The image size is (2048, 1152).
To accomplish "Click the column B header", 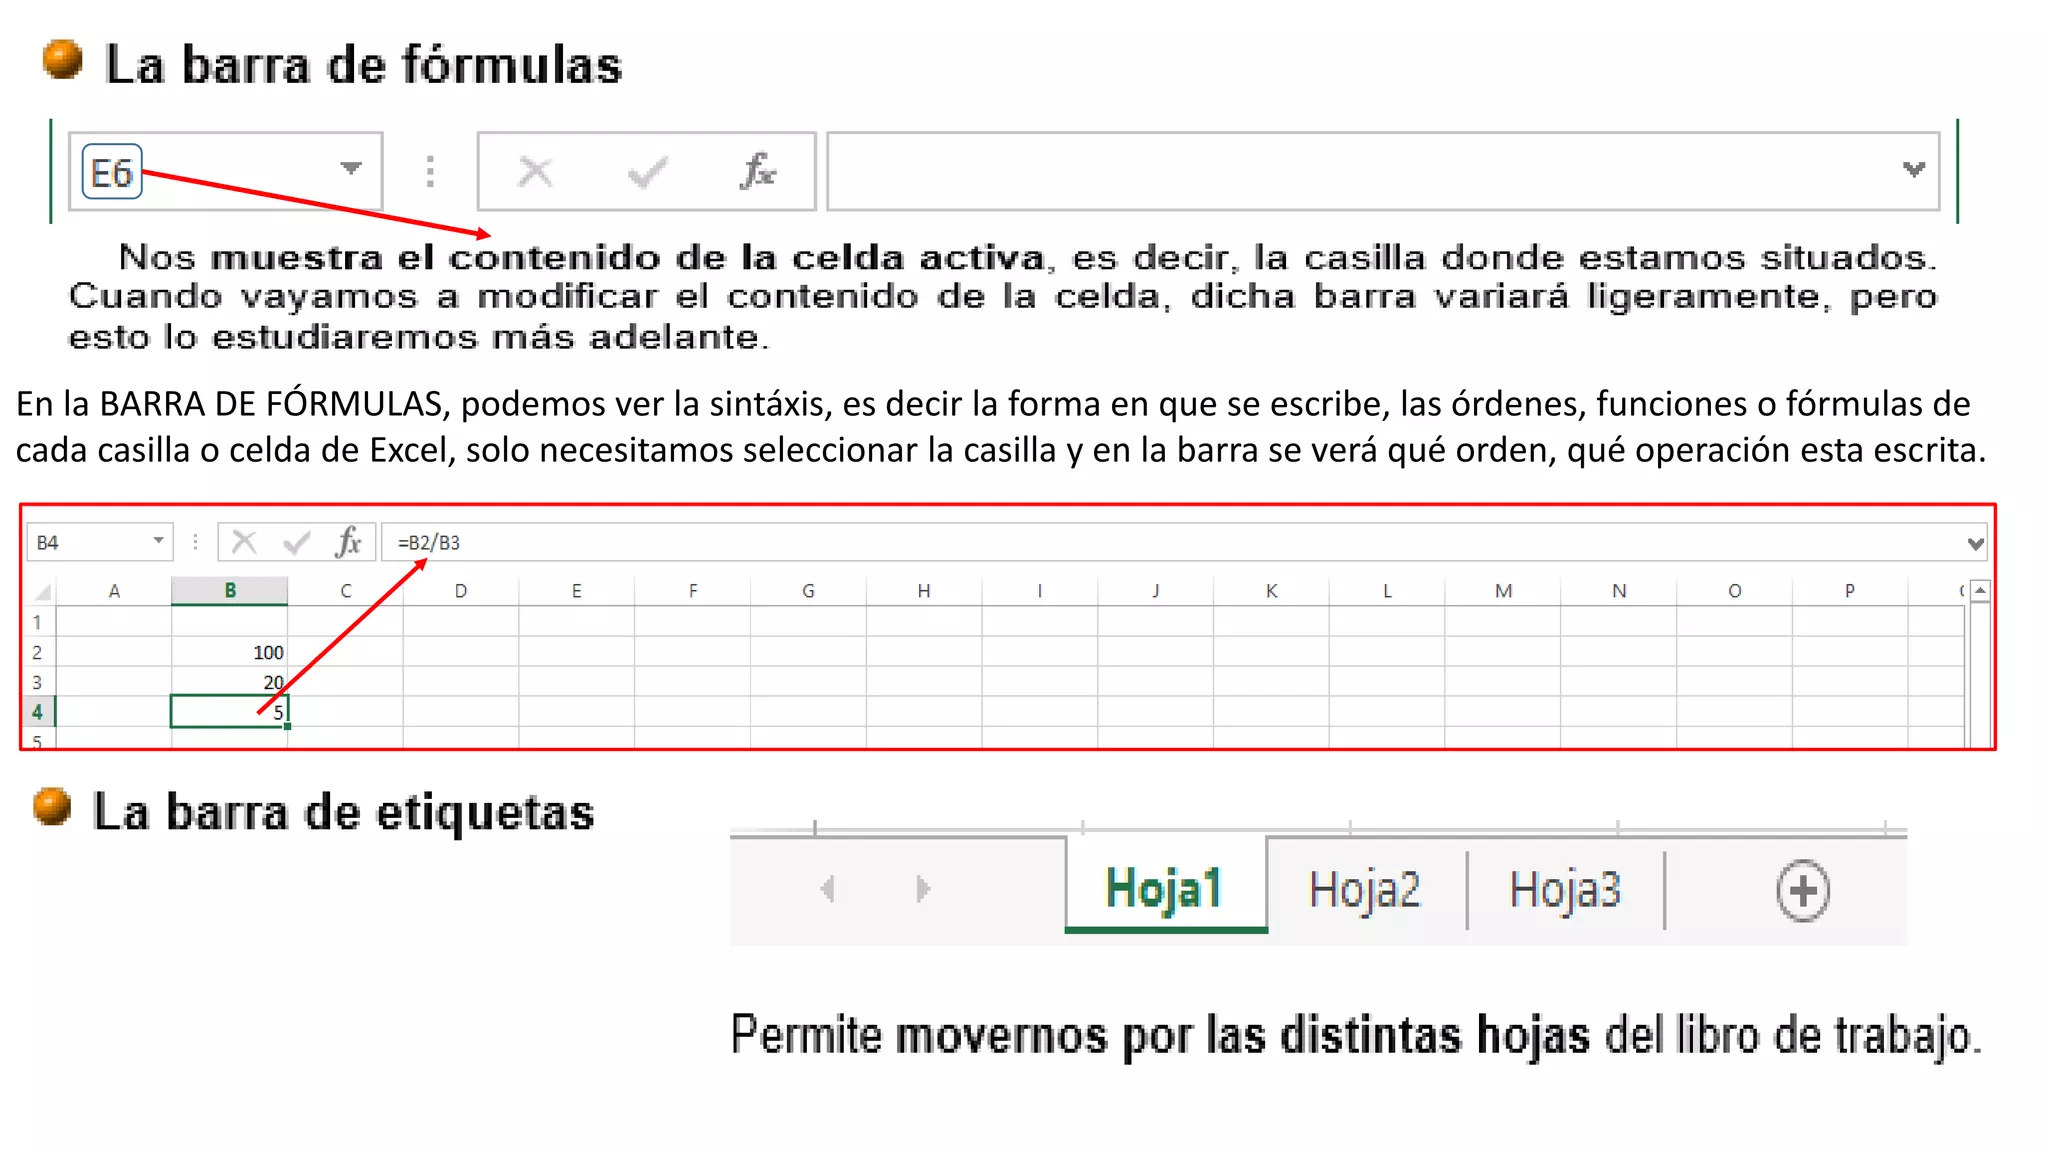I will 230,591.
